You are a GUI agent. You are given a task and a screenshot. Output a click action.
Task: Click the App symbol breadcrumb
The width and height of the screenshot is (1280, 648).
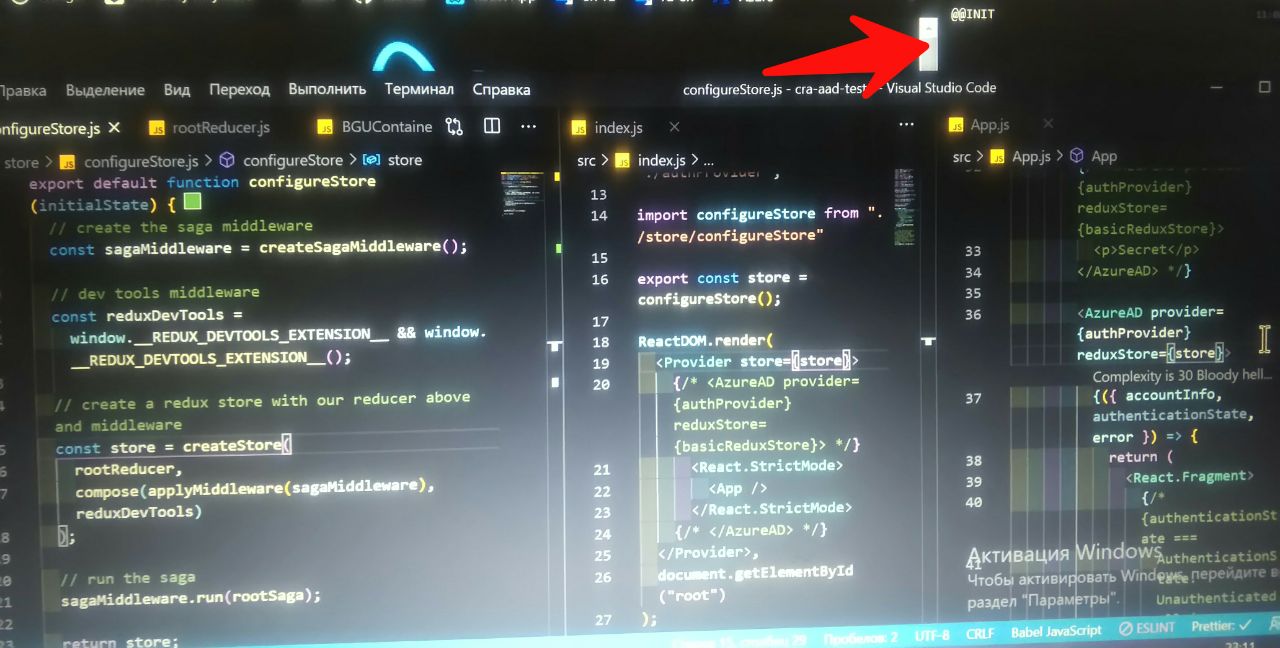coord(1104,156)
